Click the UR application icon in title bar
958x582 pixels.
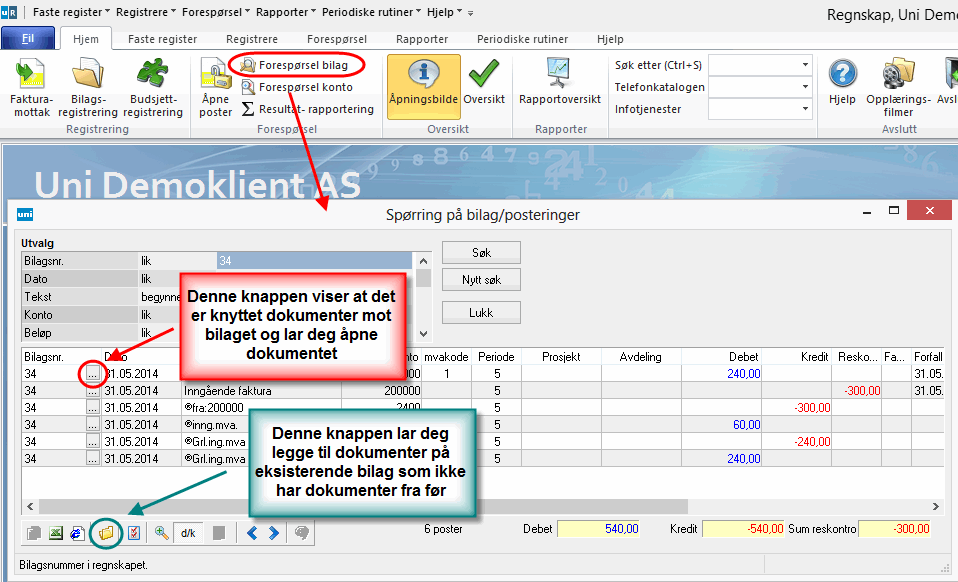tap(9, 12)
